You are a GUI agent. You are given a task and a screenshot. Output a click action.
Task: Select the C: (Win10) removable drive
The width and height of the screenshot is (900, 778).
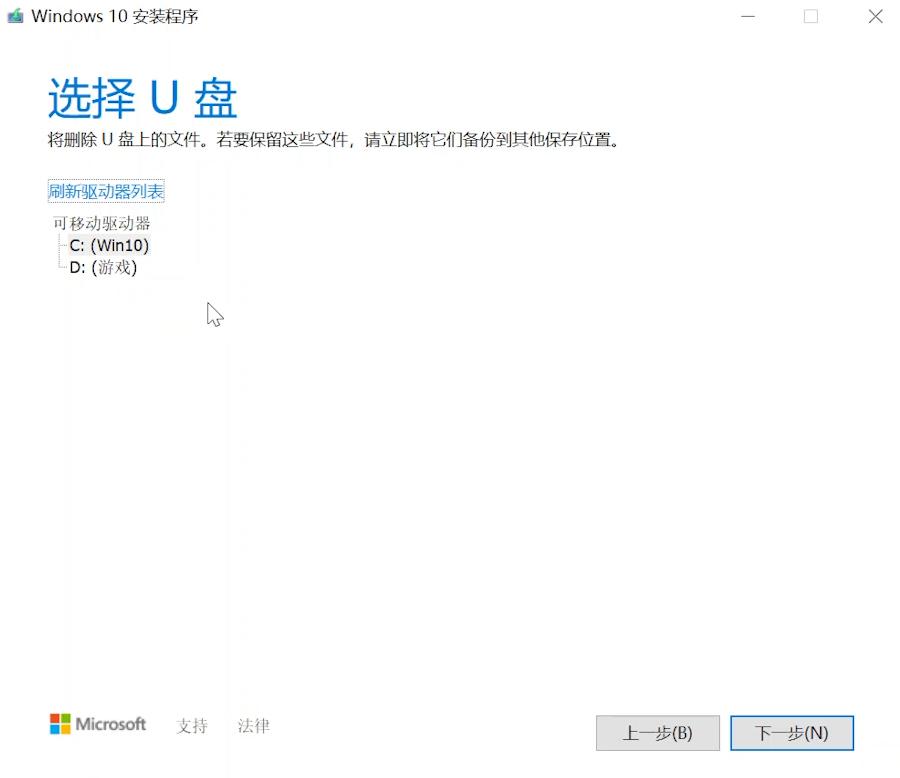coord(109,245)
